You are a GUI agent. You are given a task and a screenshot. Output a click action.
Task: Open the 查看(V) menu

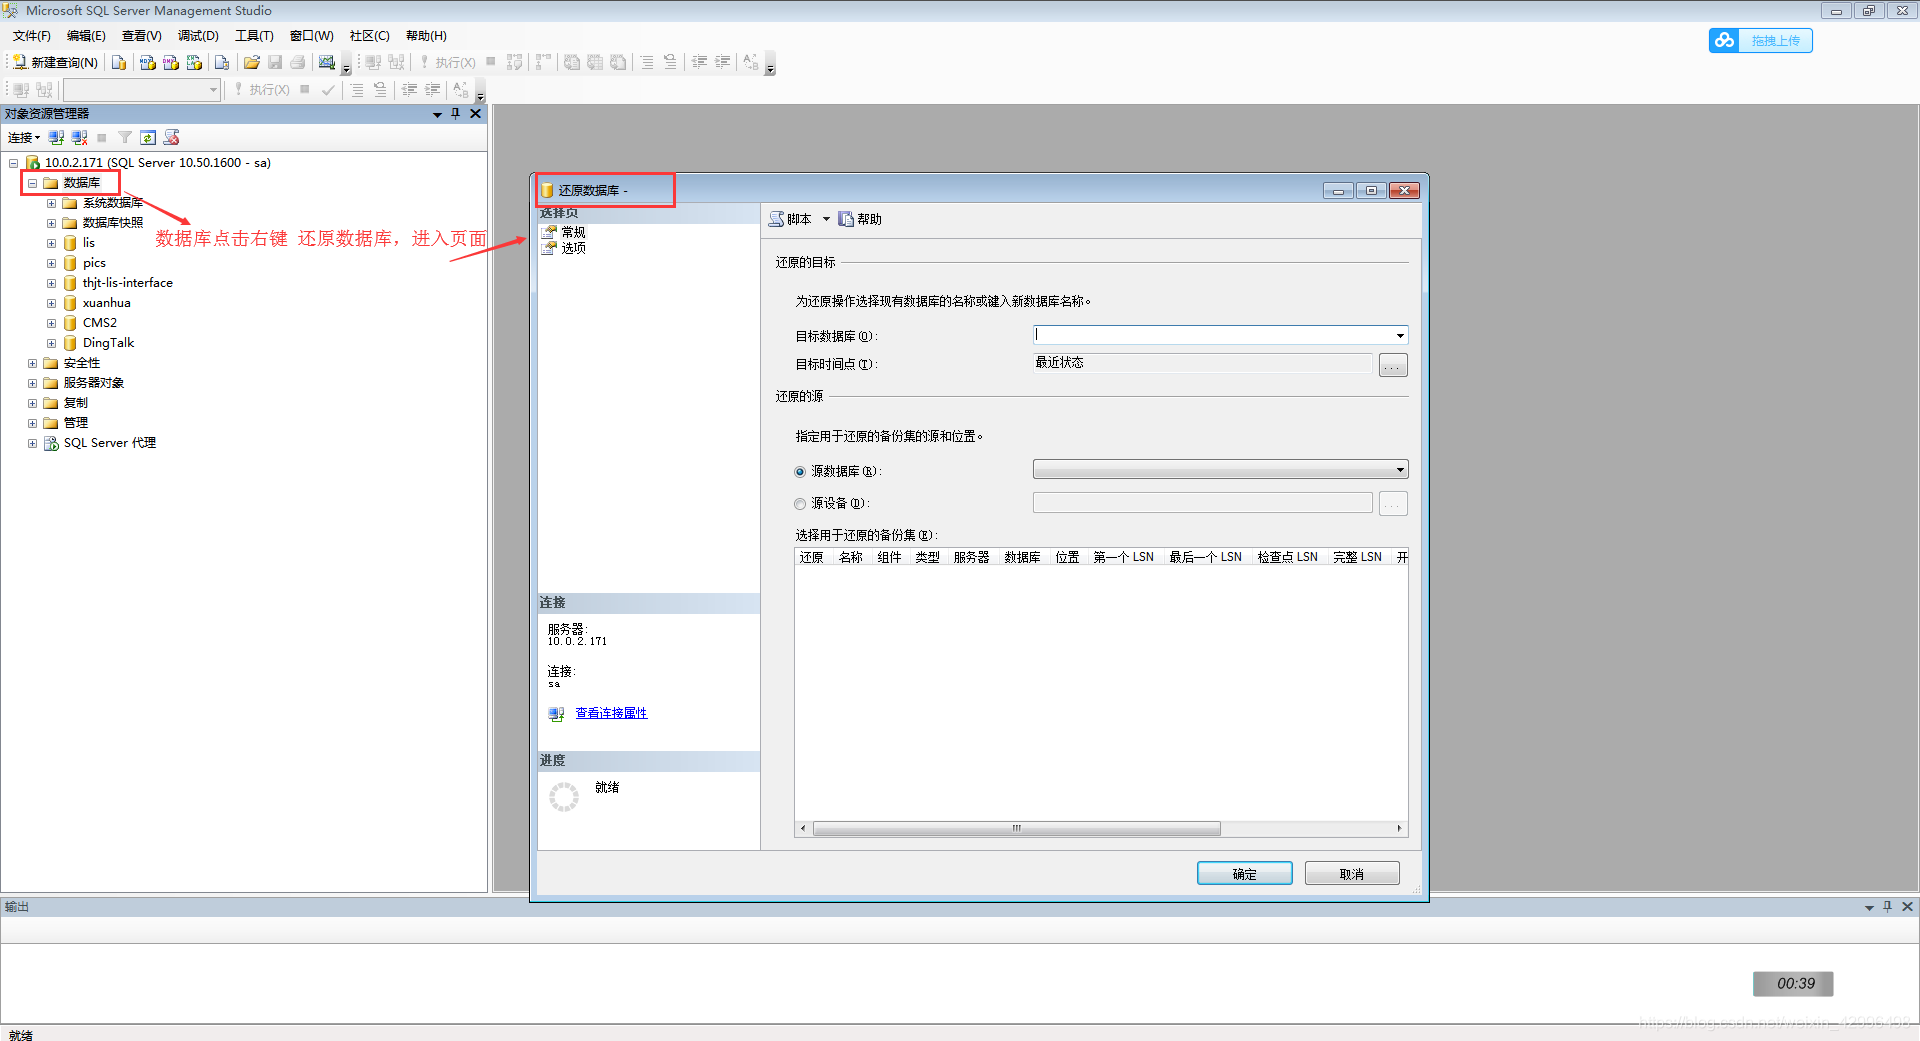click(x=142, y=36)
